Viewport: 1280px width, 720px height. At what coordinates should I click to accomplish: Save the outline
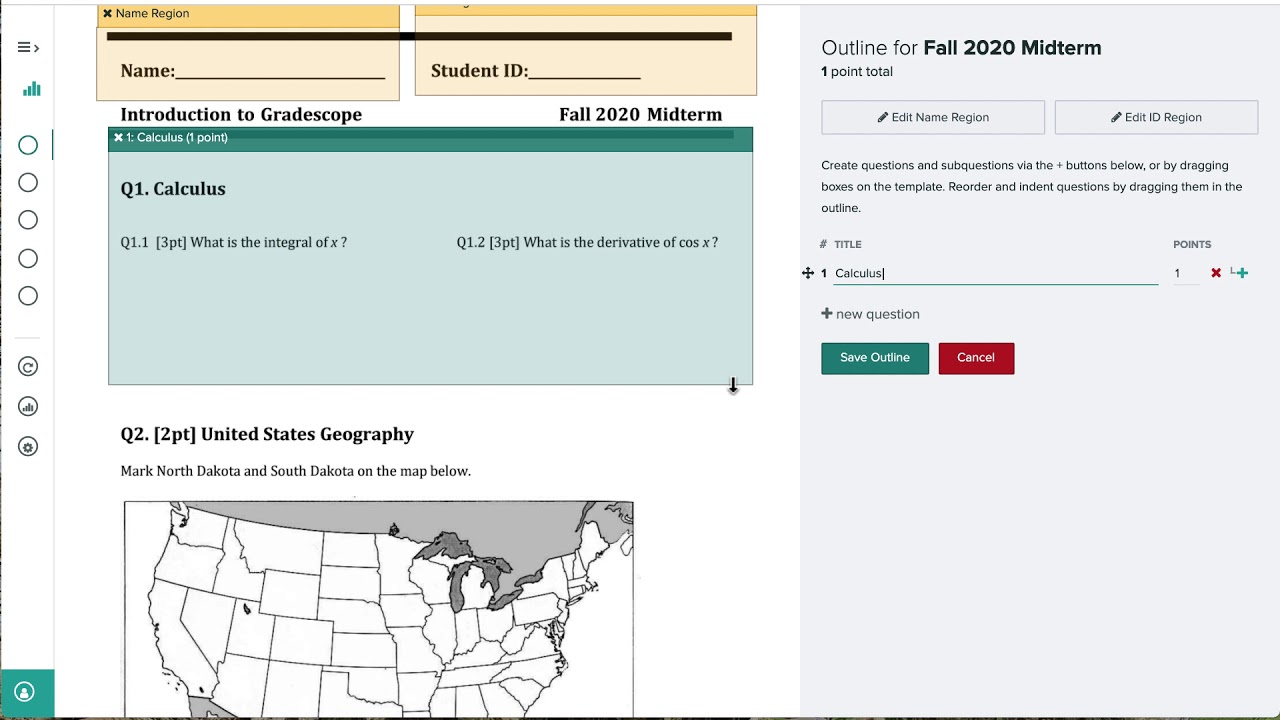click(x=875, y=358)
